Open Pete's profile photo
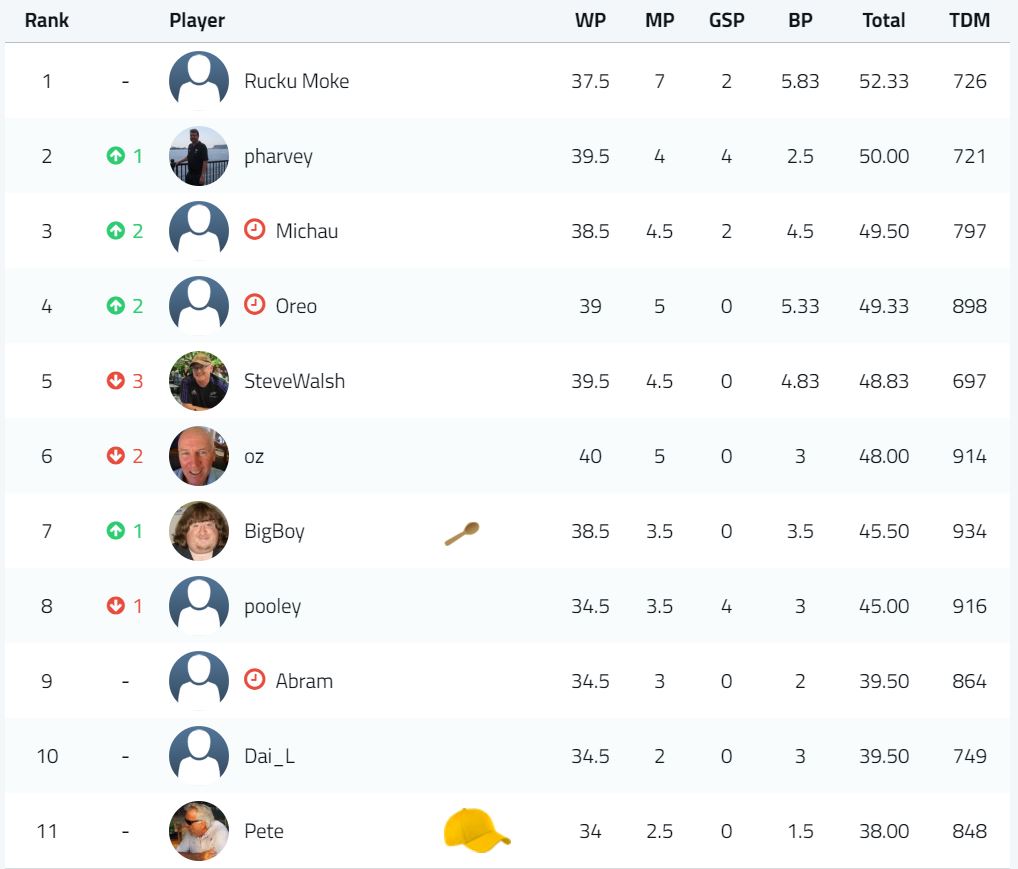Screen dimensions: 1018x869 (199, 831)
